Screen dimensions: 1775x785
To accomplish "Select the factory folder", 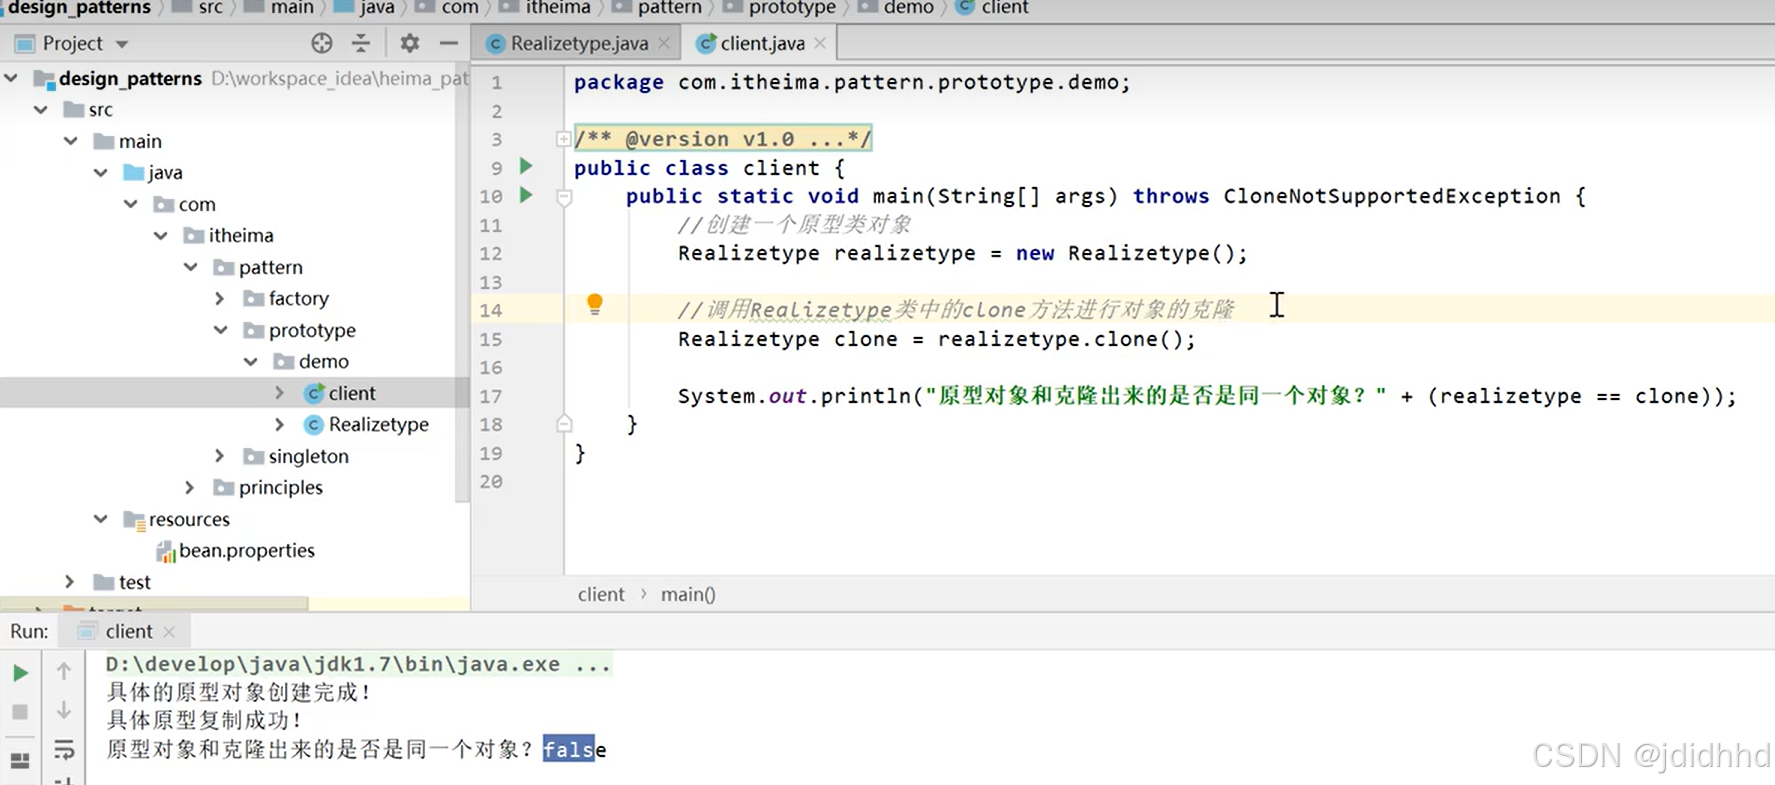I will [x=298, y=298].
